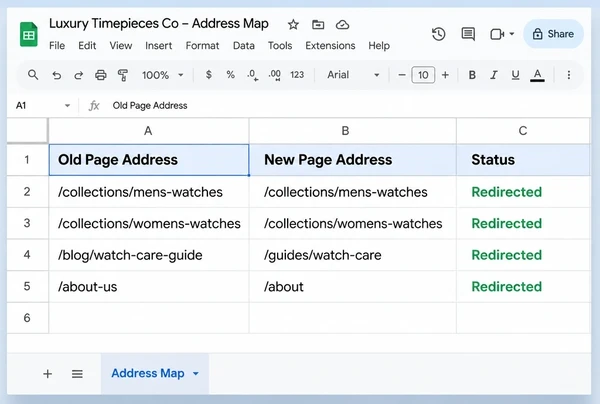Open version history clock icon
The width and height of the screenshot is (600, 404).
pyautogui.click(x=439, y=34)
